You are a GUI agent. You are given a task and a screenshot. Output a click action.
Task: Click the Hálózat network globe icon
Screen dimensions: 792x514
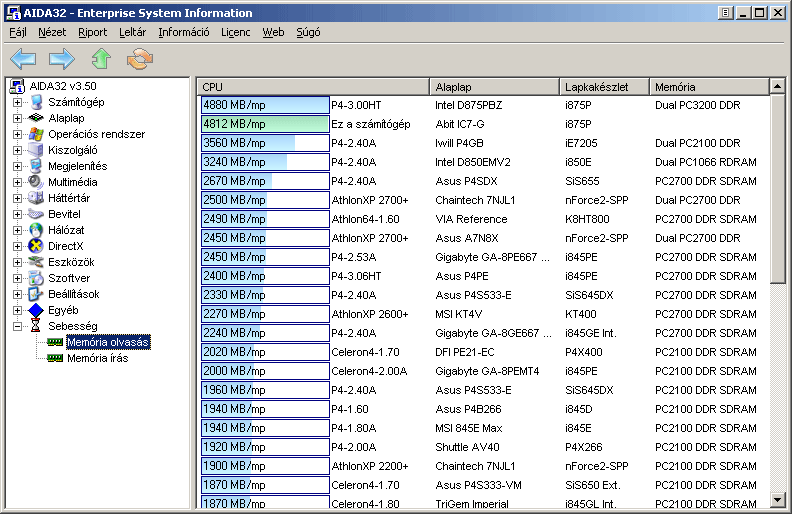36,230
